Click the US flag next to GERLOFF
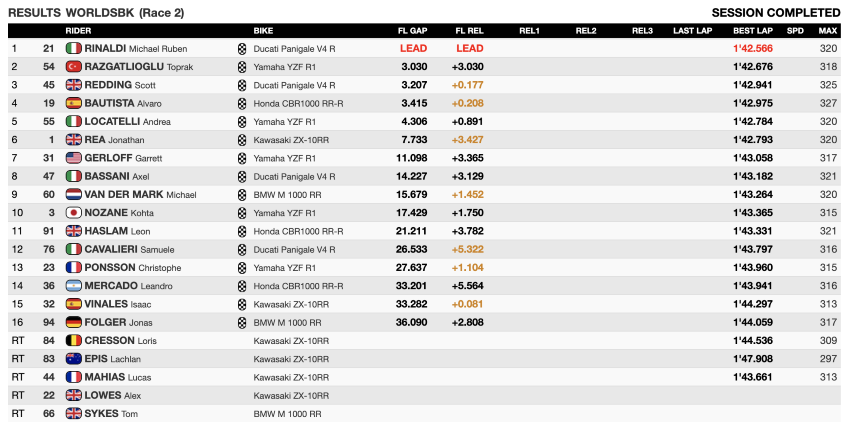Image resolution: width=854 pixels, height=428 pixels. pyautogui.click(x=74, y=158)
